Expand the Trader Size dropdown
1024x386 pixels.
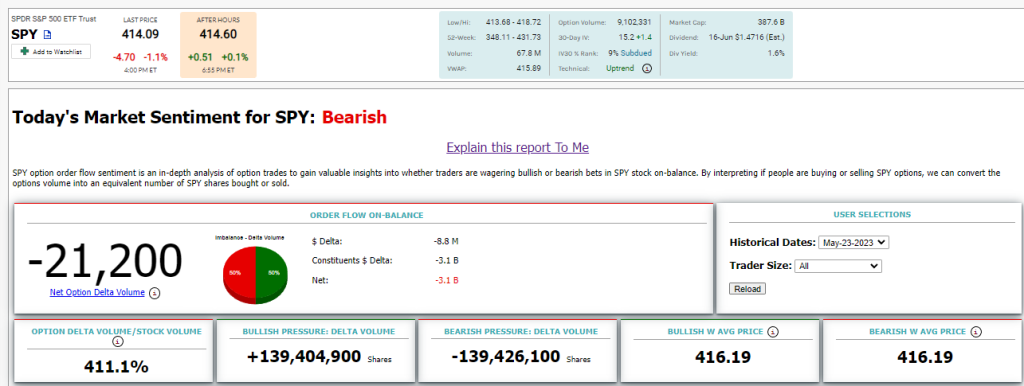pyautogui.click(x=838, y=266)
